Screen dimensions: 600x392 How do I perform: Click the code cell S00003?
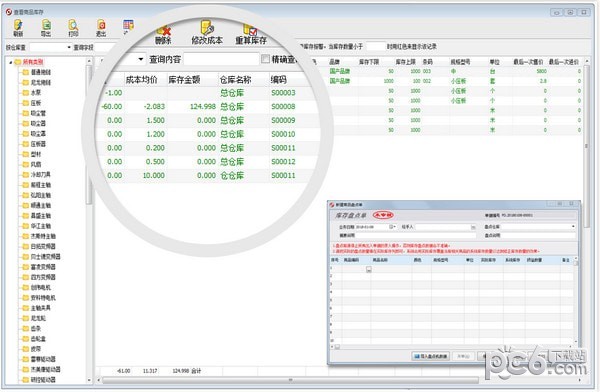click(283, 93)
